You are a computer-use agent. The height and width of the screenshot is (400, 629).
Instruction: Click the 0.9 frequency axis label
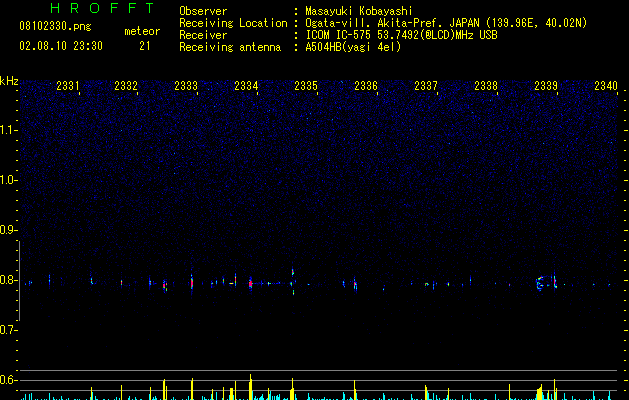8,230
